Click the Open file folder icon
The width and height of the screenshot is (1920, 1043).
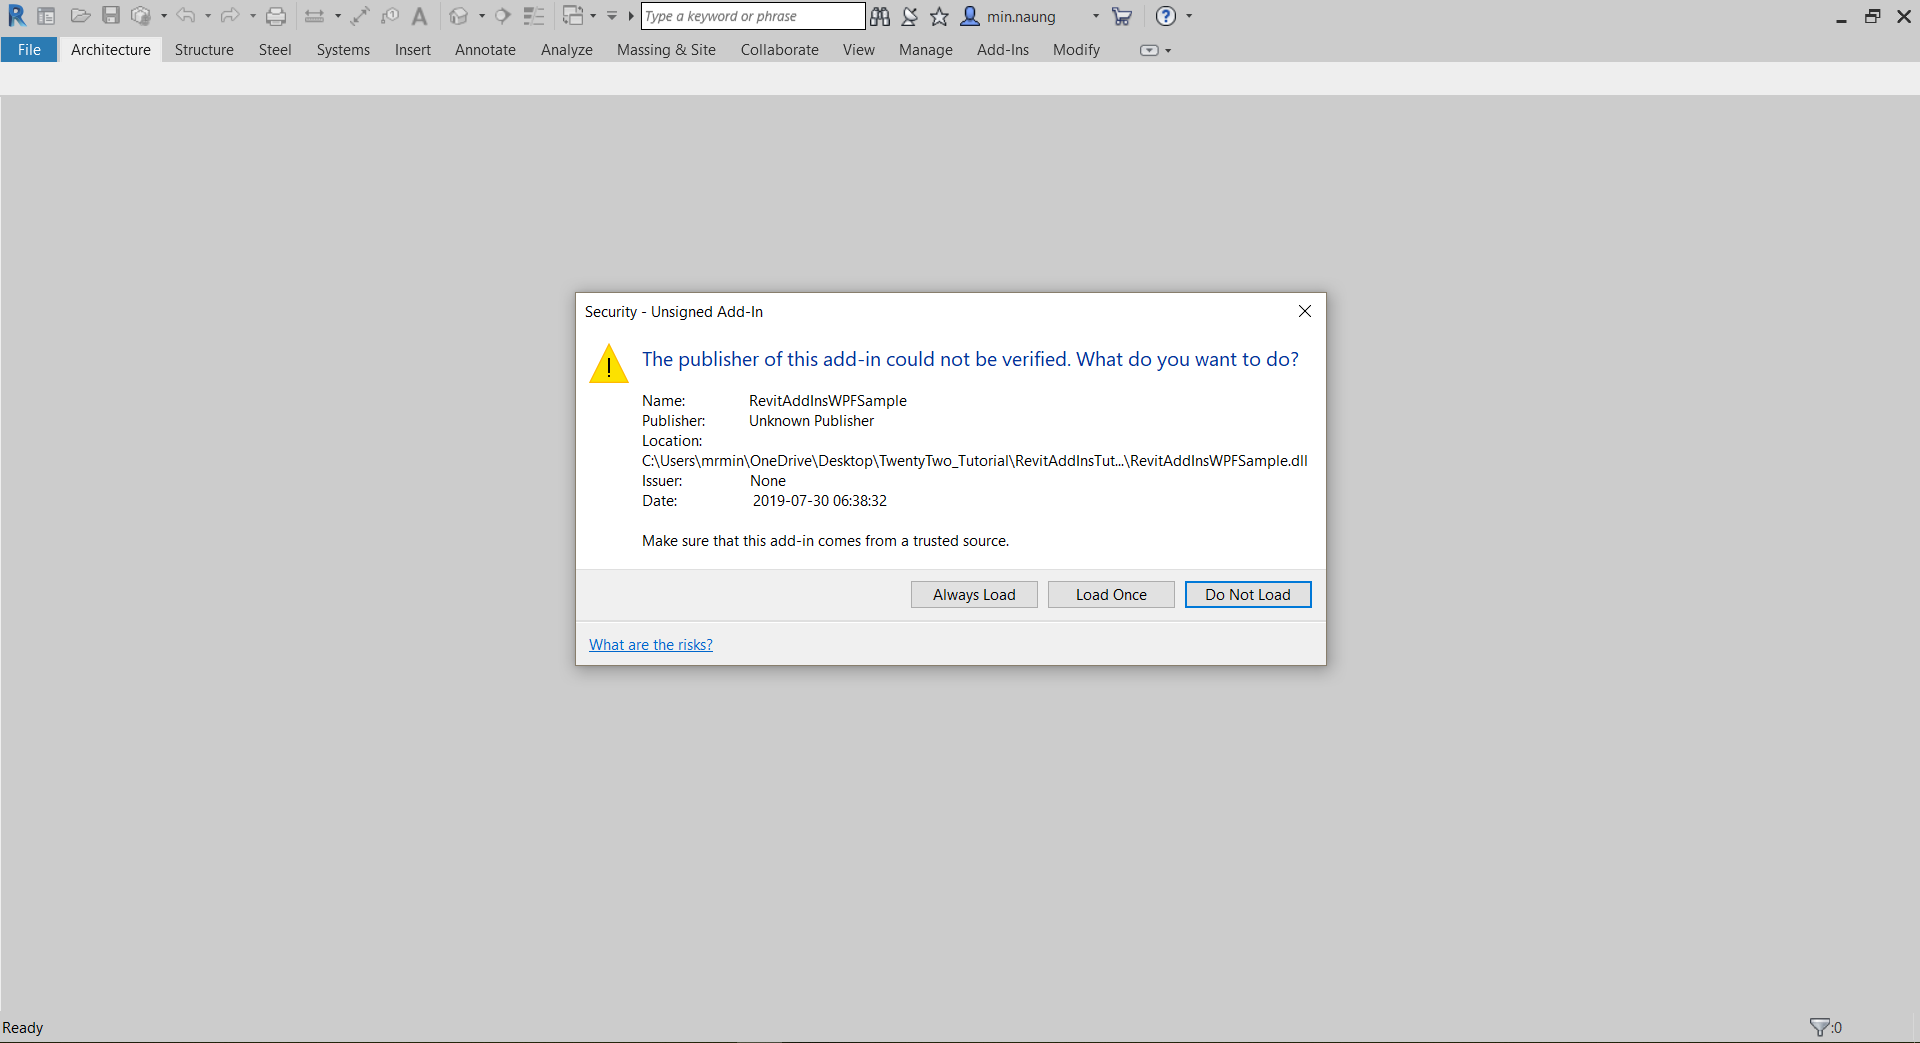click(80, 16)
